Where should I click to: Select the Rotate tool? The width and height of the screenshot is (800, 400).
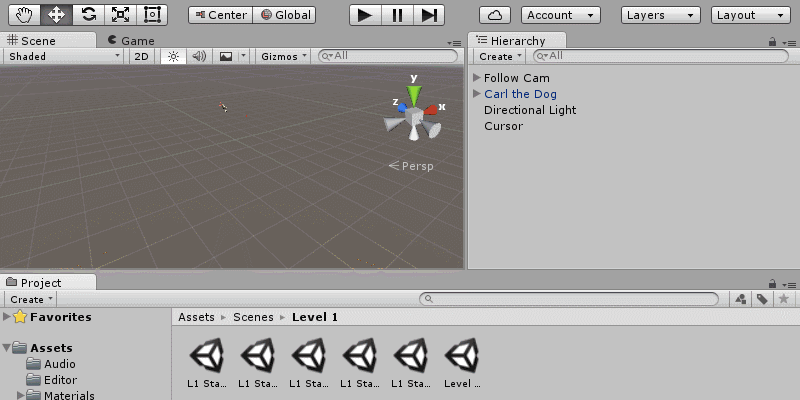point(88,15)
